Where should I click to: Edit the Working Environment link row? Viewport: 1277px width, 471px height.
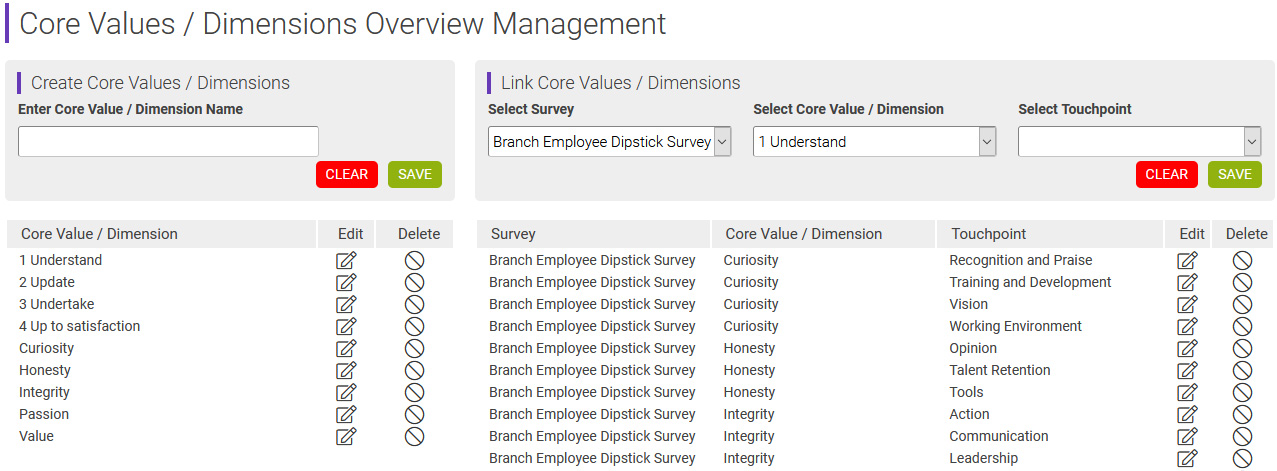[x=1187, y=327]
